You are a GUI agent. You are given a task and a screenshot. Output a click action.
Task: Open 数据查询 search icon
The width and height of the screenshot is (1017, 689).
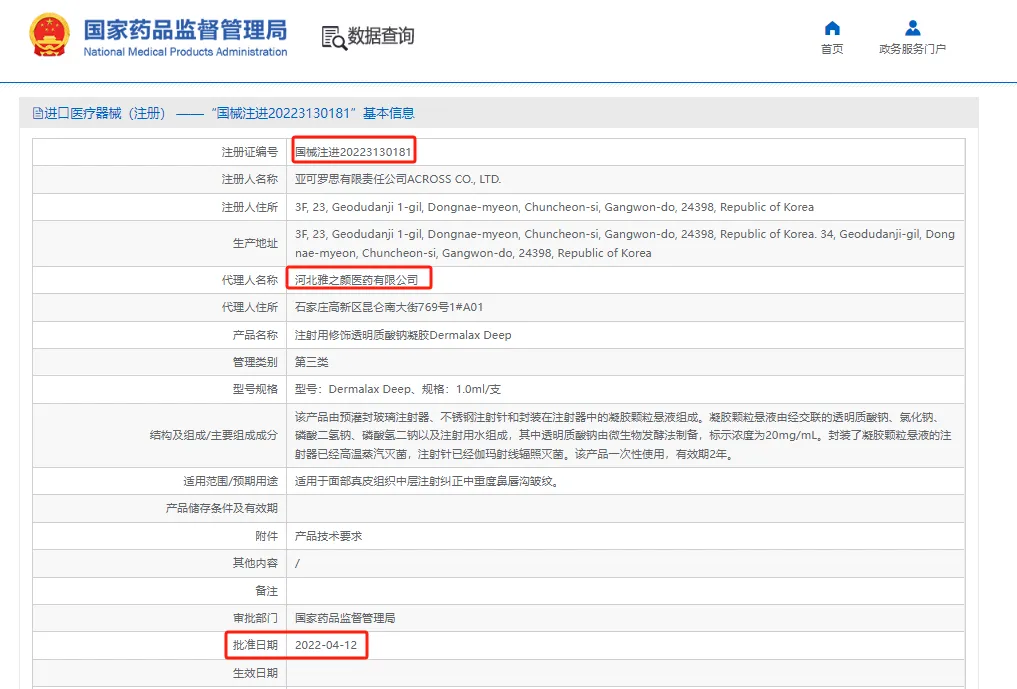click(x=334, y=38)
